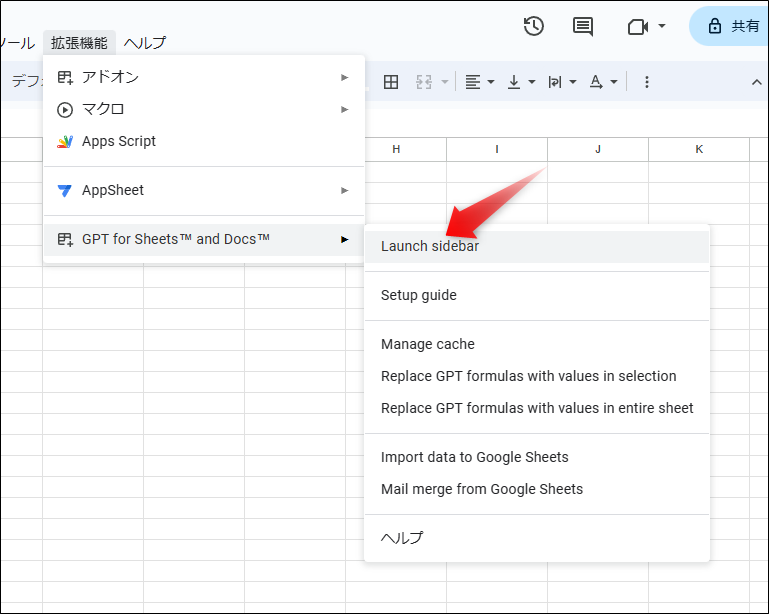Open Setup guide
This screenshot has height=614, width=769.
point(537,295)
